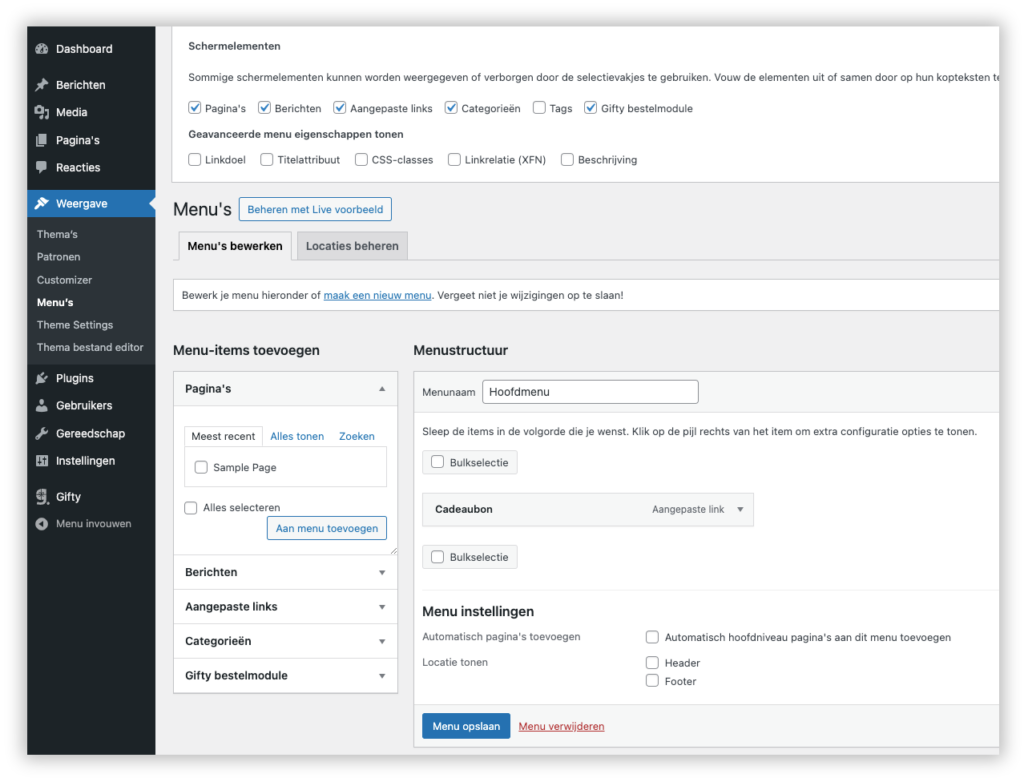This screenshot has width=1024, height=778.
Task: Toggle the Berichten screen element checkbox
Action: [264, 108]
